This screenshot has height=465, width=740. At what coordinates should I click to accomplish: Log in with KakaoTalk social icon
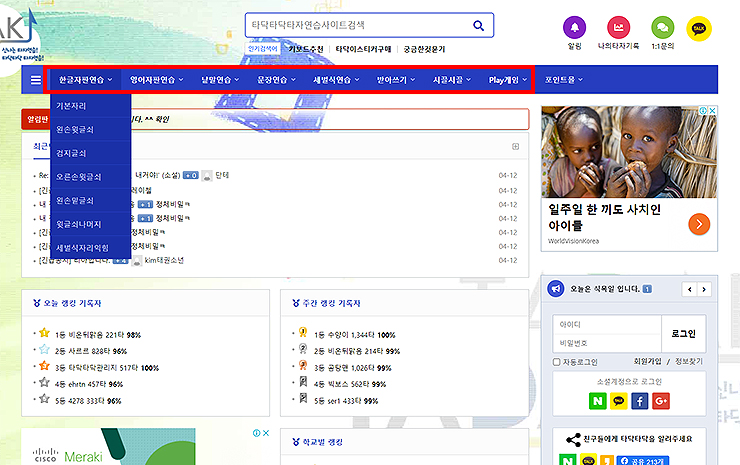point(618,401)
